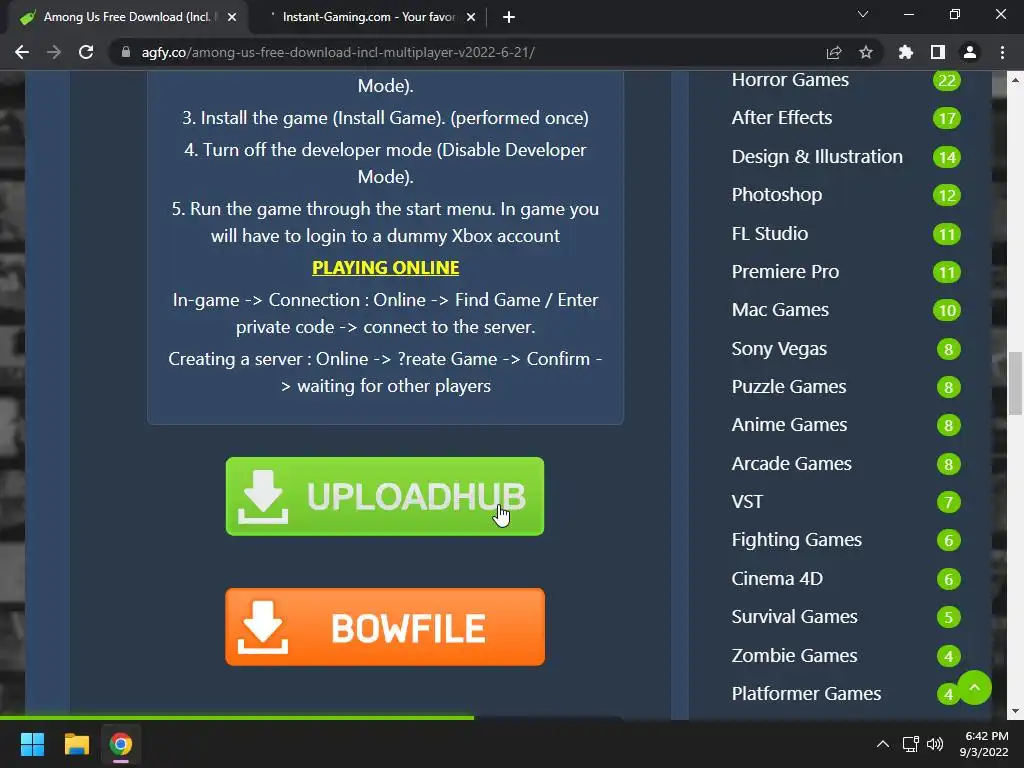This screenshot has height=768, width=1024.
Task: Close the Instant-Gaming.com tab
Action: (471, 17)
